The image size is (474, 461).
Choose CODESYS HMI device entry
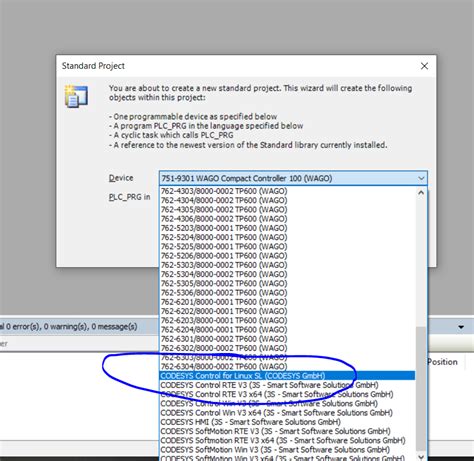(x=287, y=422)
